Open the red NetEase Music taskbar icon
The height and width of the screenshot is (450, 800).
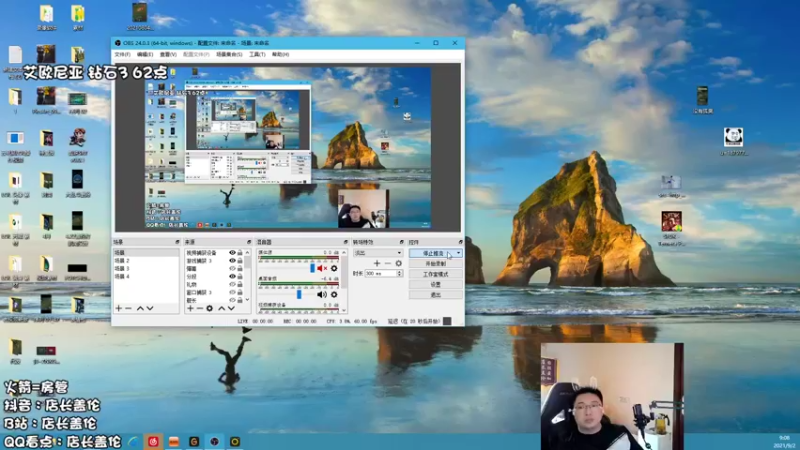153,442
